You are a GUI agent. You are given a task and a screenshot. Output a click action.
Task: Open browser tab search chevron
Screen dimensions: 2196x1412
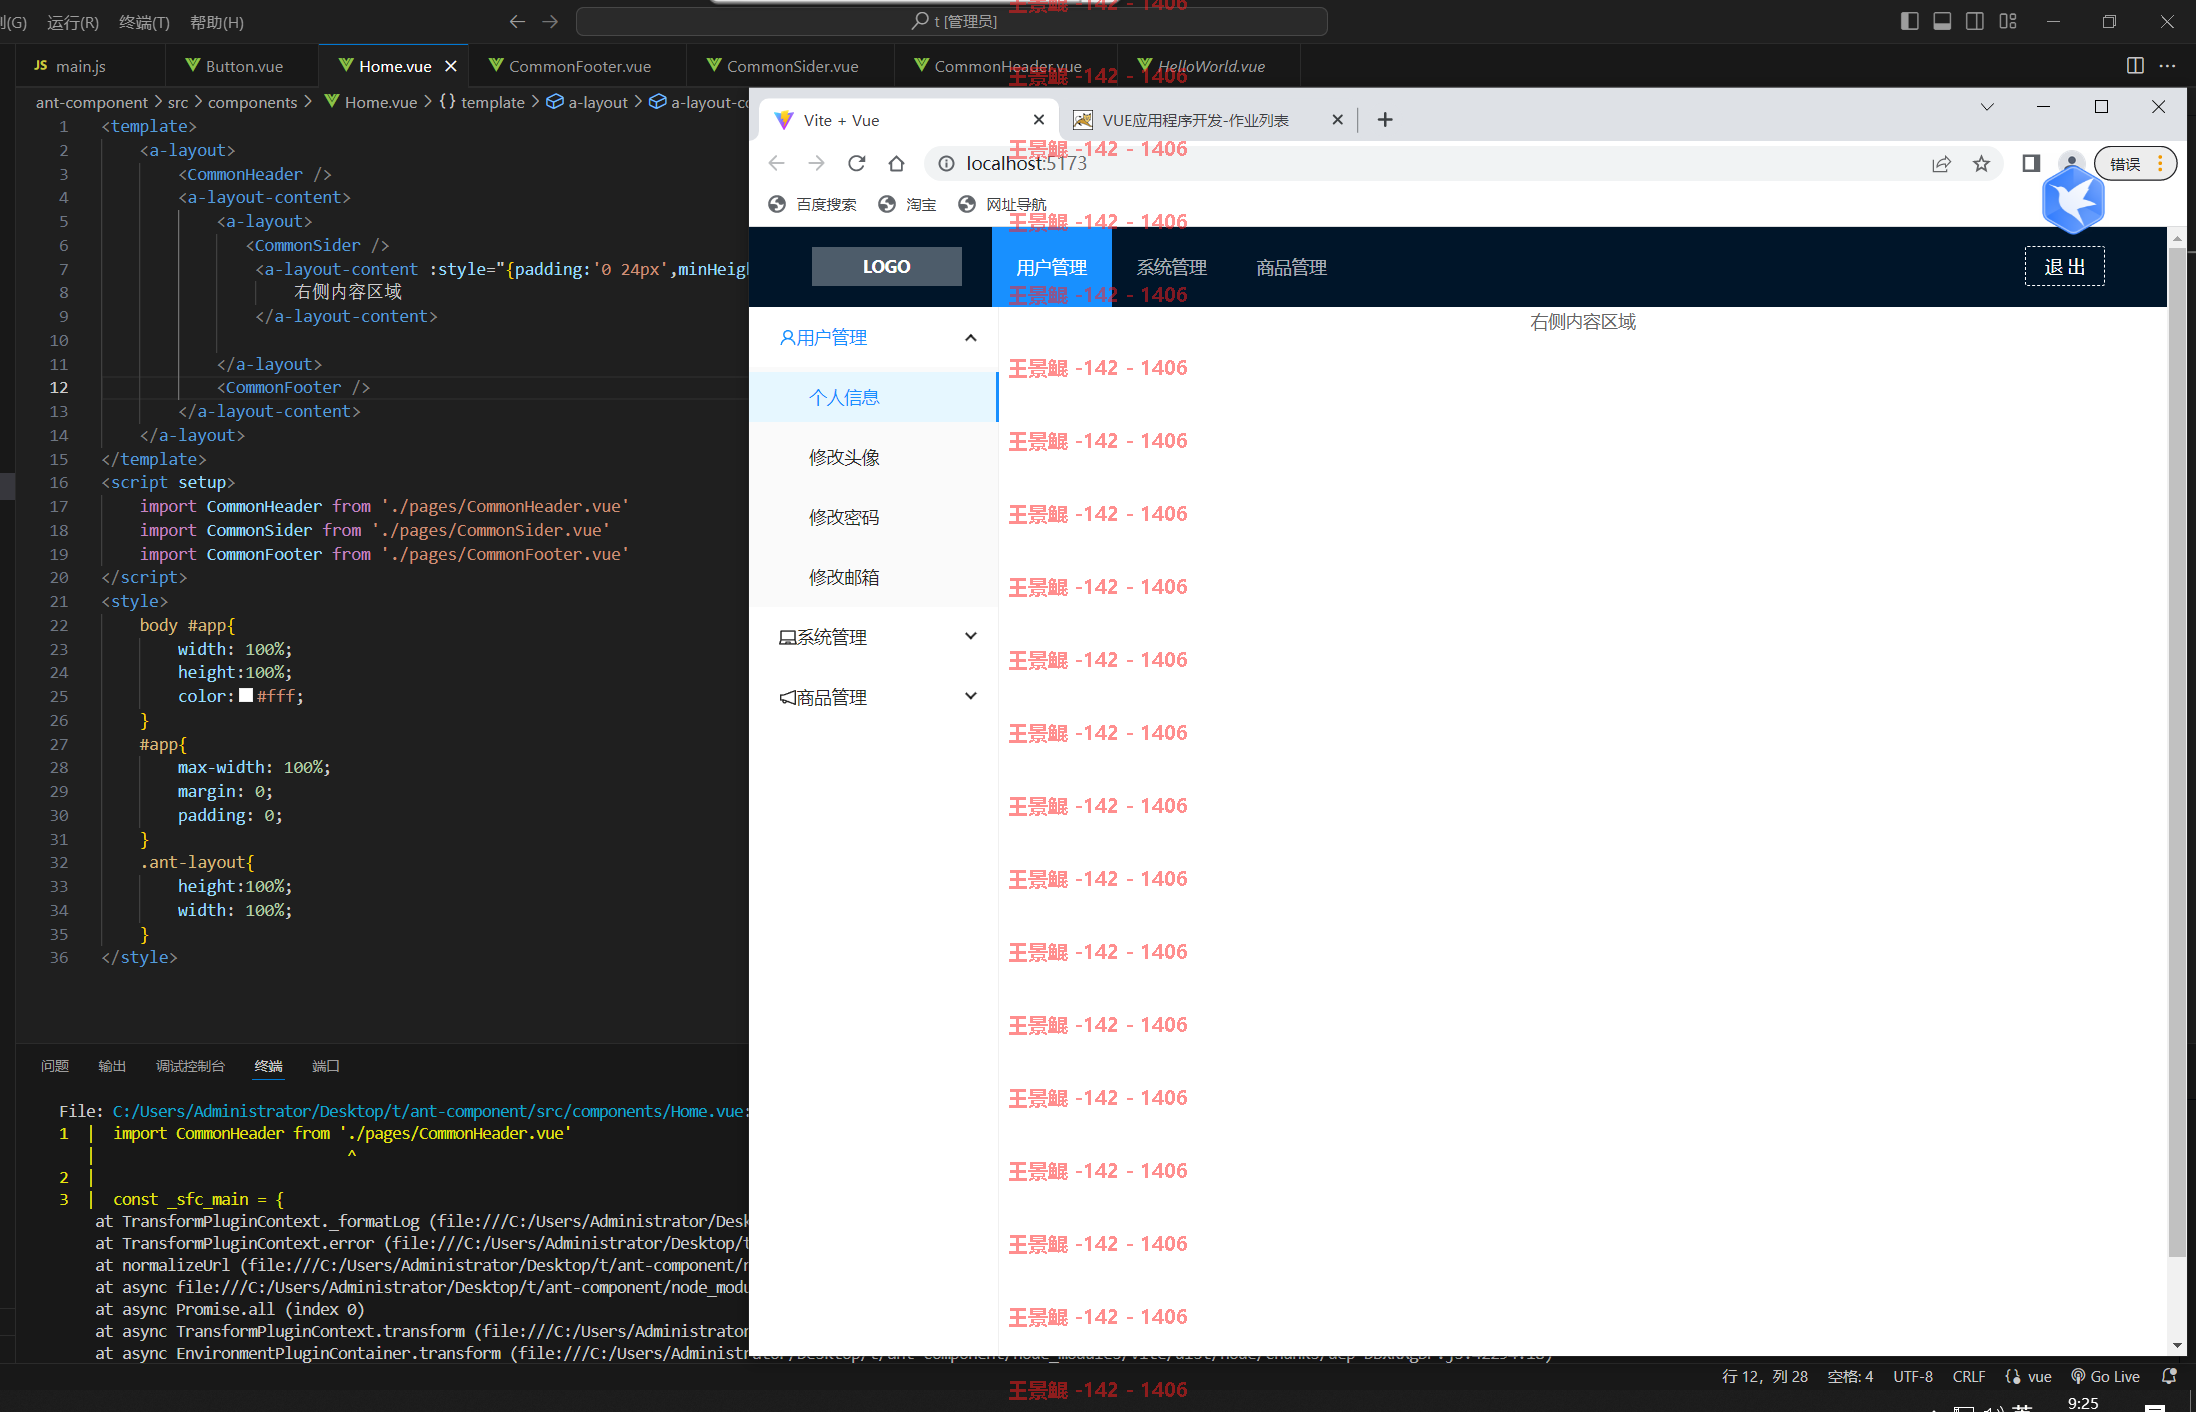point(1987,107)
